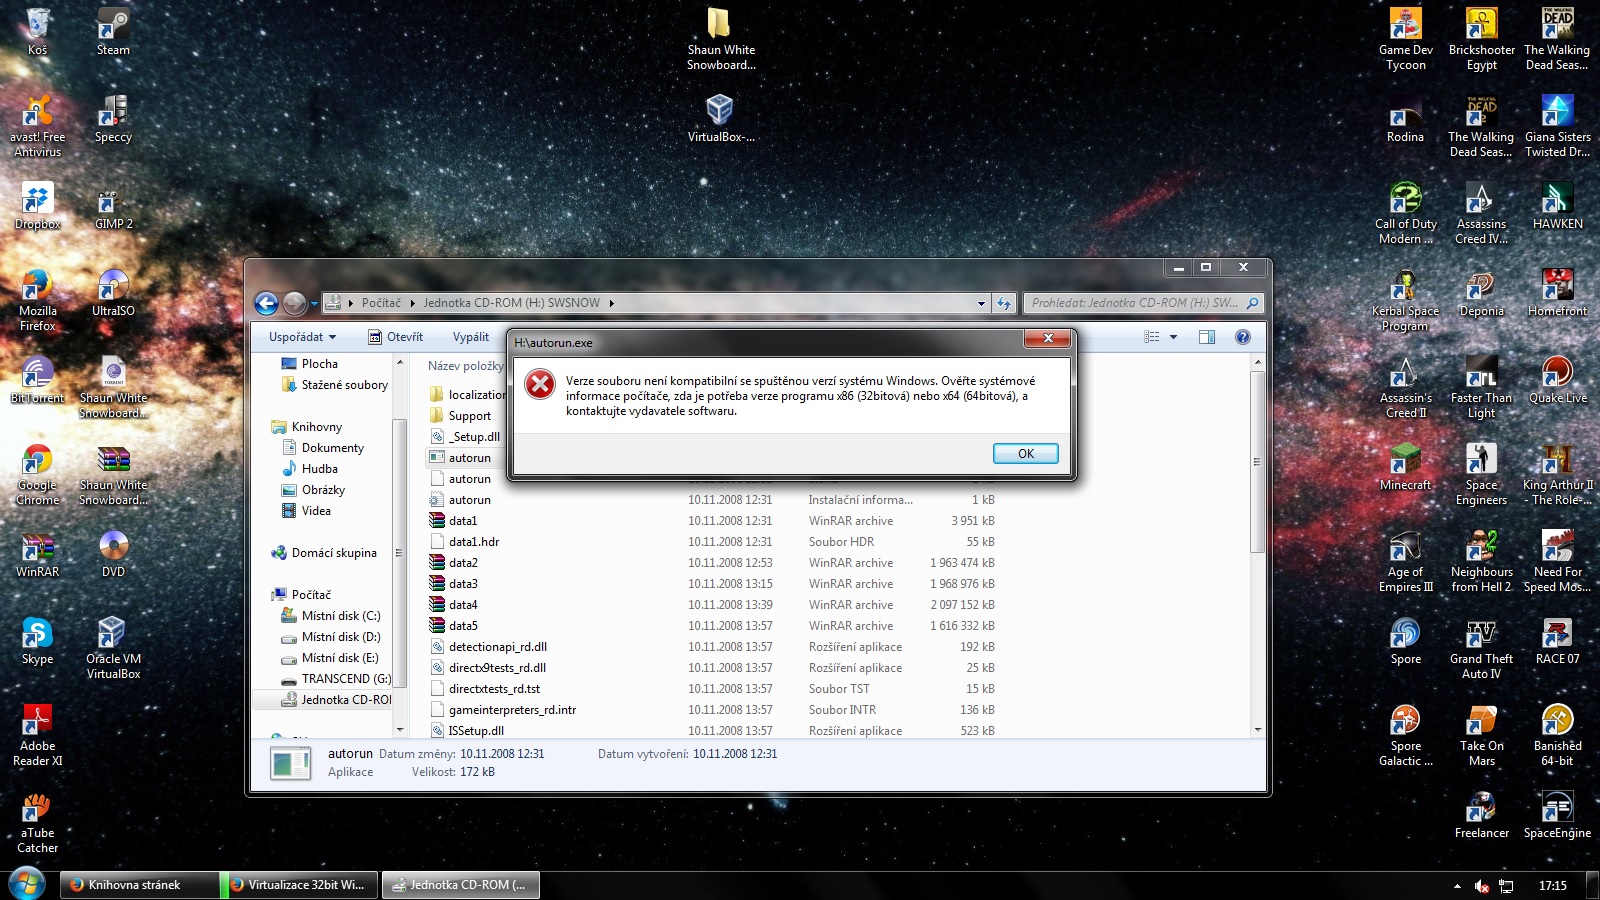1600x900 pixels.
Task: Select the DVD desktop icon
Action: coord(113,554)
